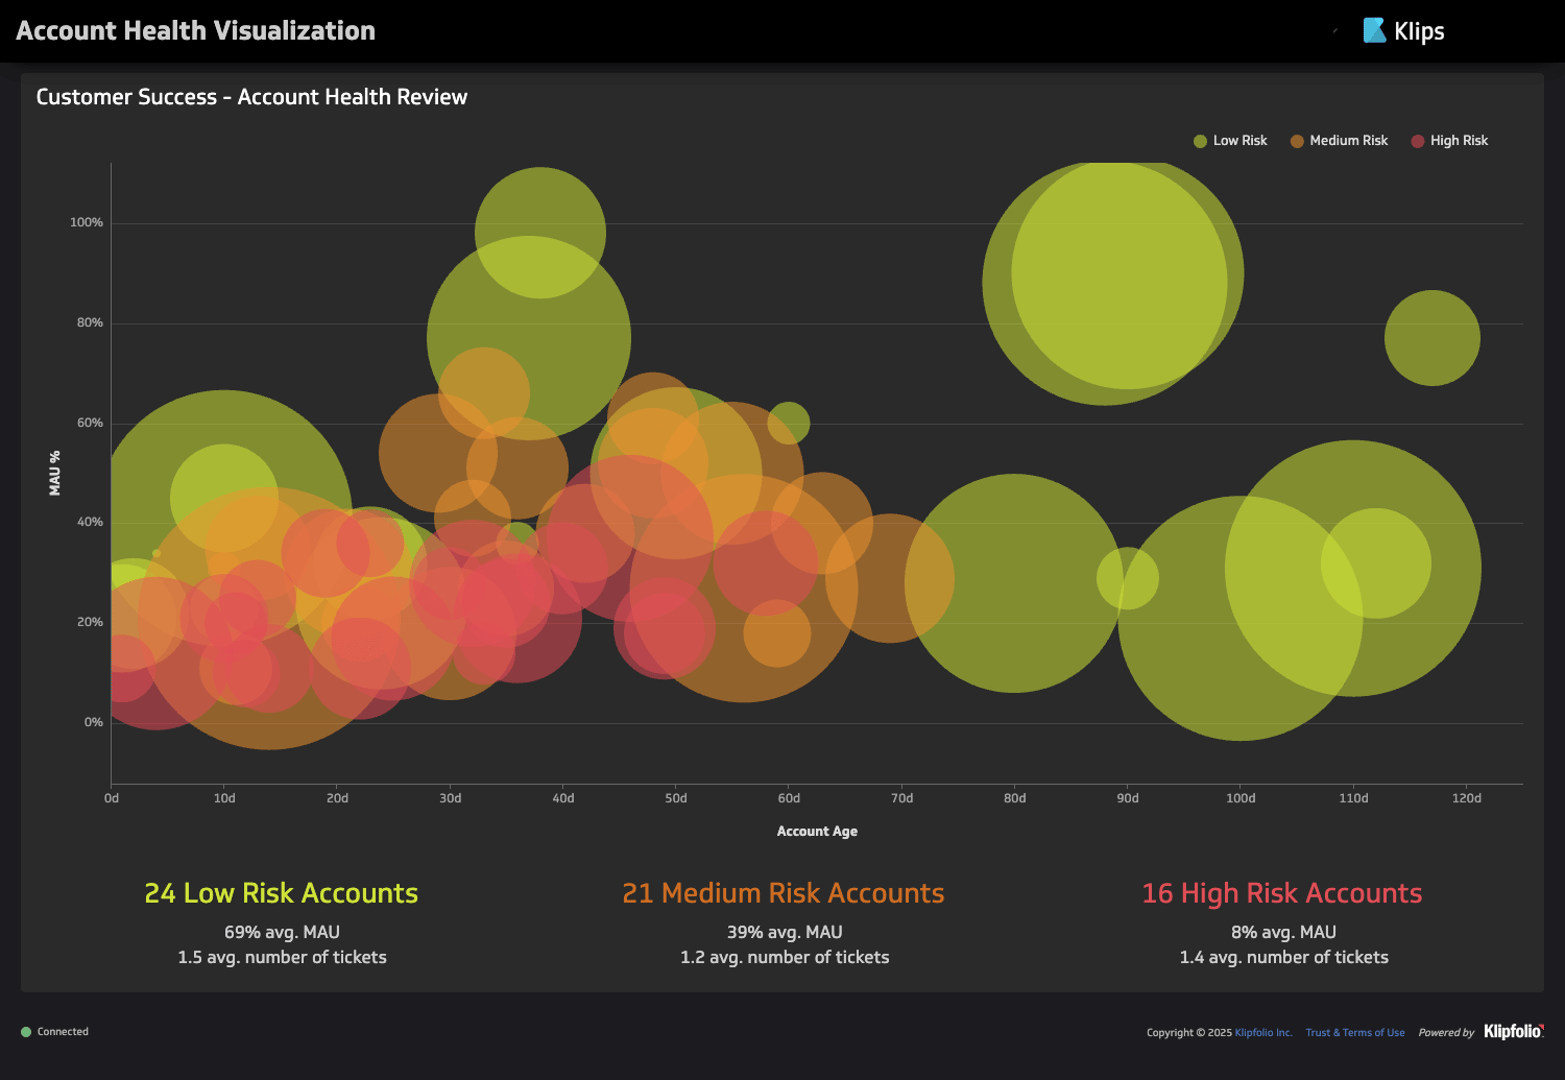The width and height of the screenshot is (1565, 1080).
Task: Click the 16 High Risk Accounts heading
Action: 1282,893
